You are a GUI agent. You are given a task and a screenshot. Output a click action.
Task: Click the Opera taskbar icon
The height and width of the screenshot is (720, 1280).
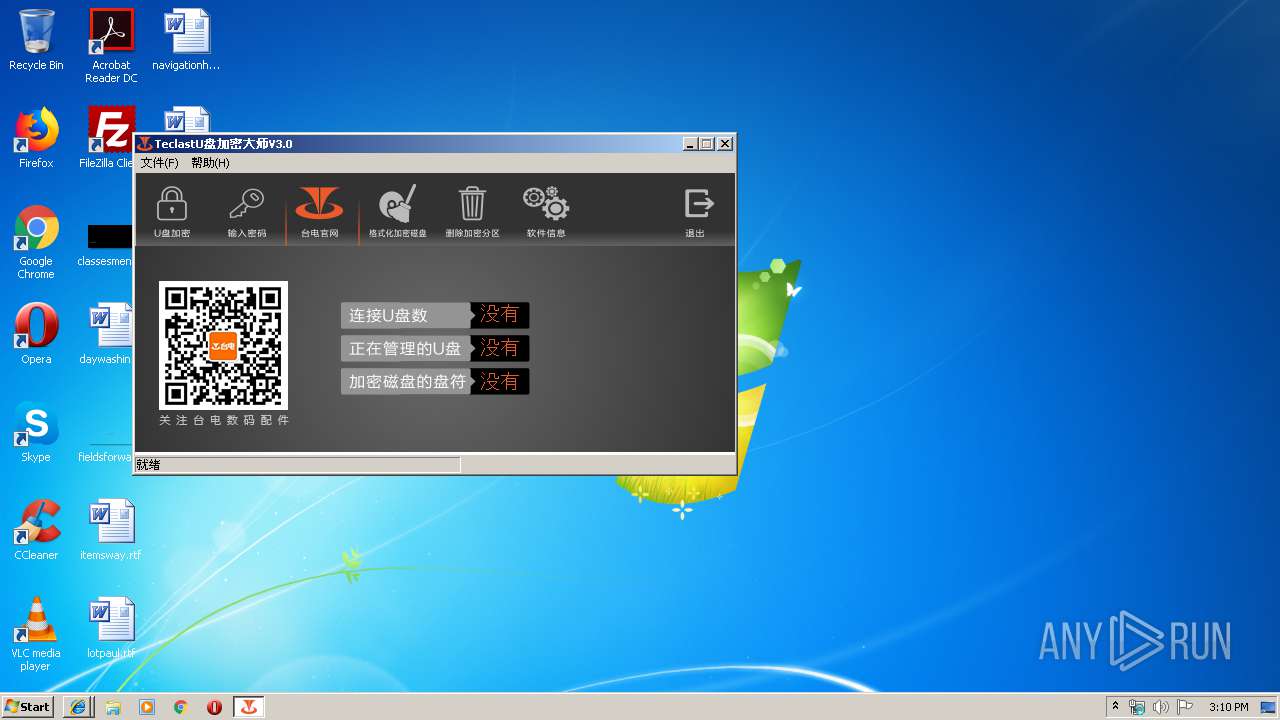point(214,707)
